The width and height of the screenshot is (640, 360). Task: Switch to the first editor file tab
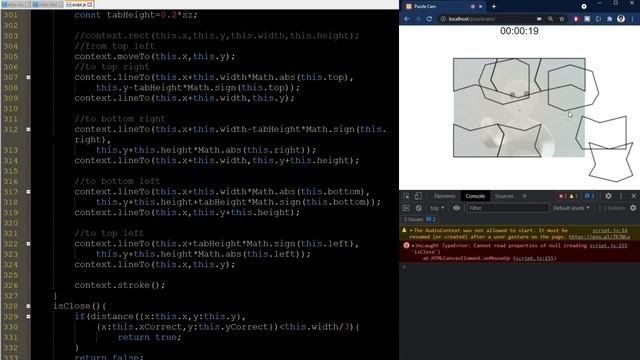[16, 4]
